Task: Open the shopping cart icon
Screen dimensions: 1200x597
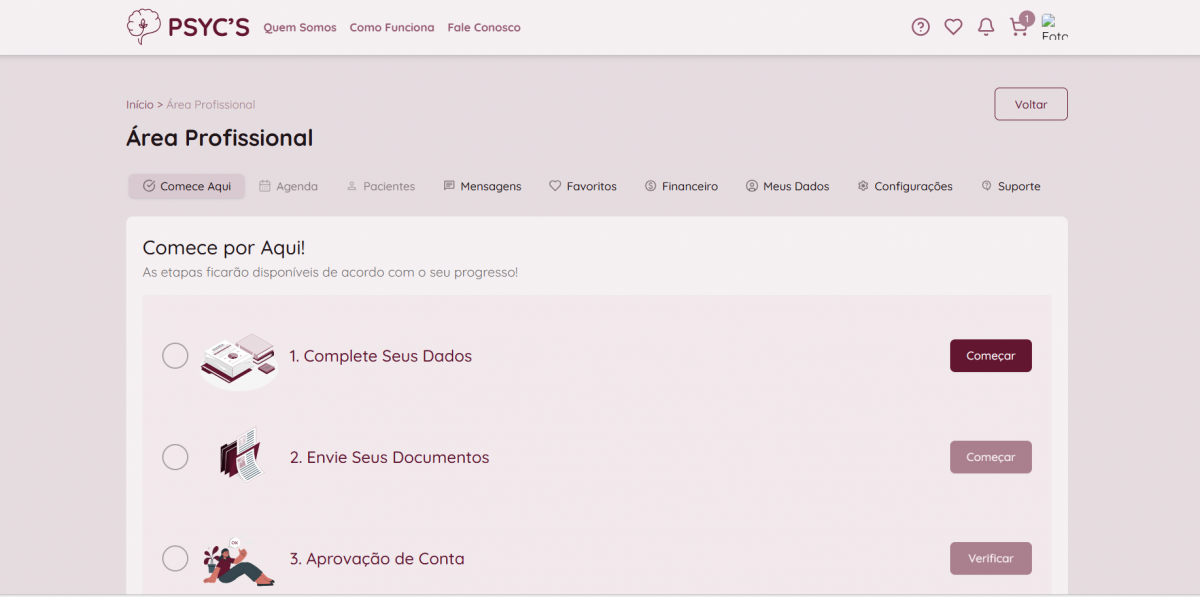Action: tap(1019, 27)
